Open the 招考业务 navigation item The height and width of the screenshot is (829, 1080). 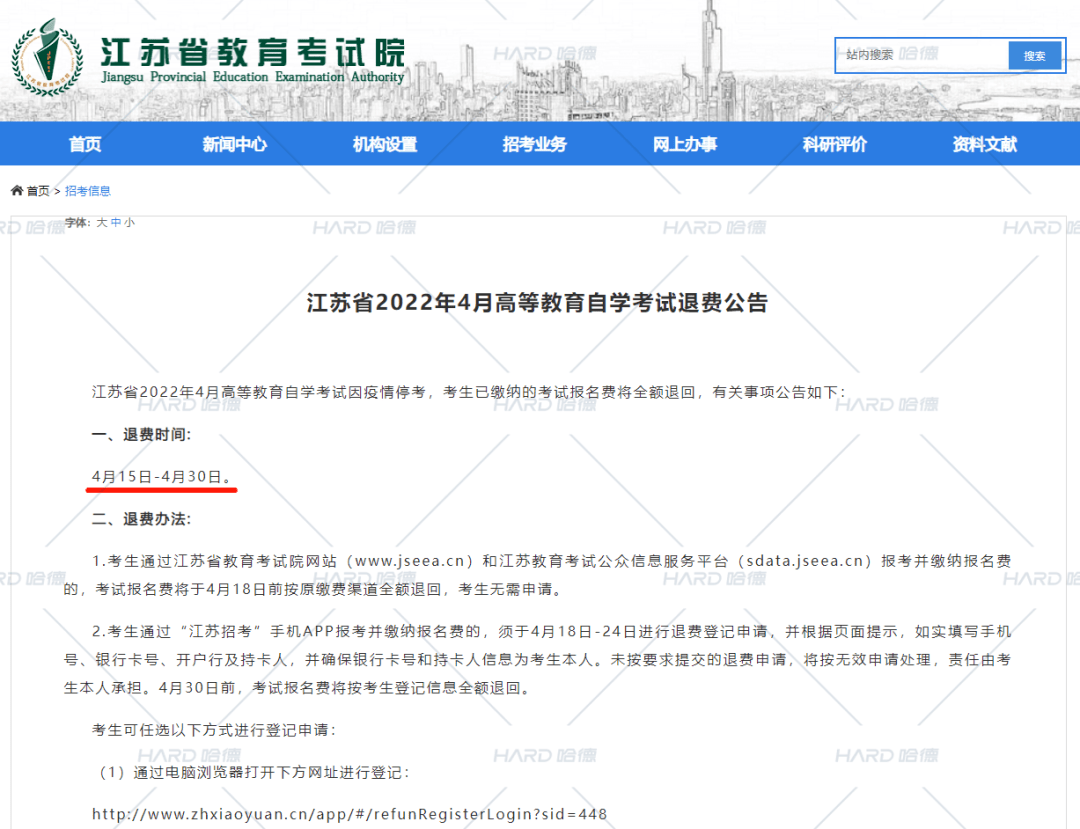tap(534, 144)
